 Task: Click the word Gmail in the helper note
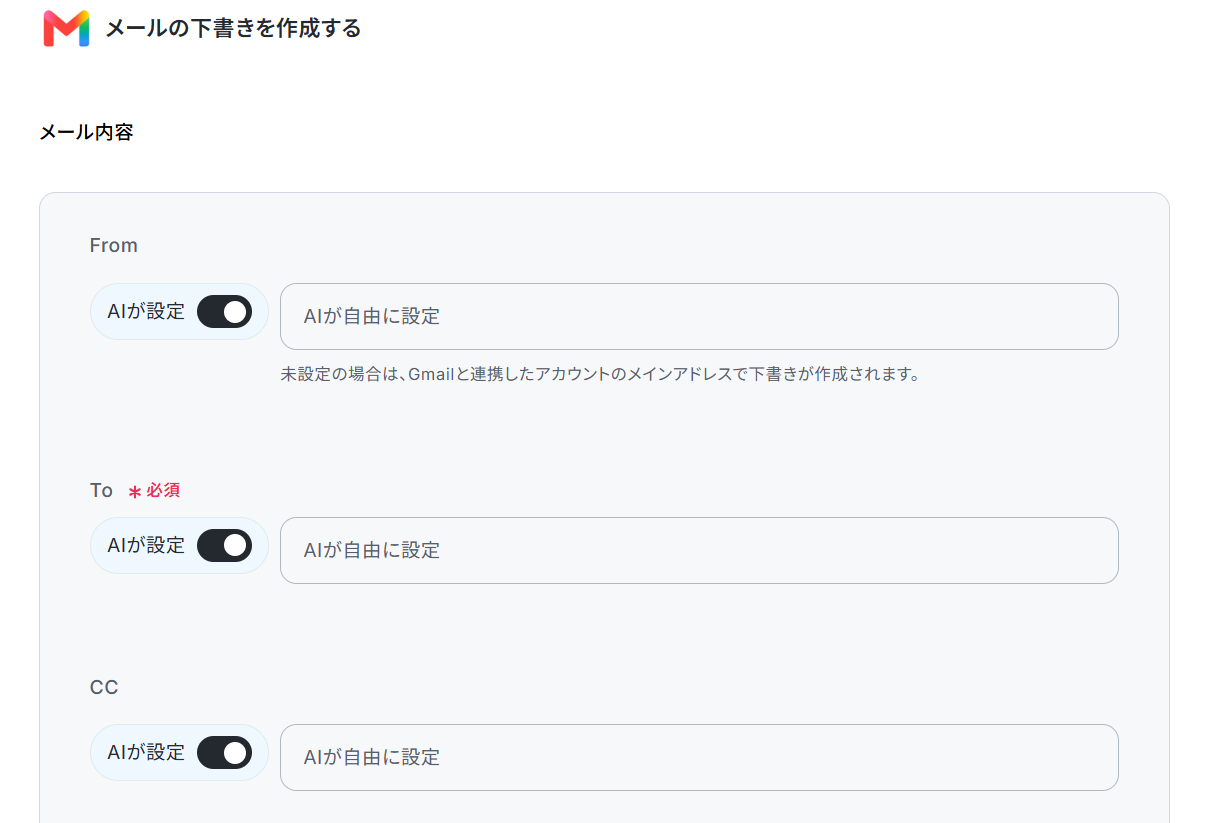tap(432, 375)
